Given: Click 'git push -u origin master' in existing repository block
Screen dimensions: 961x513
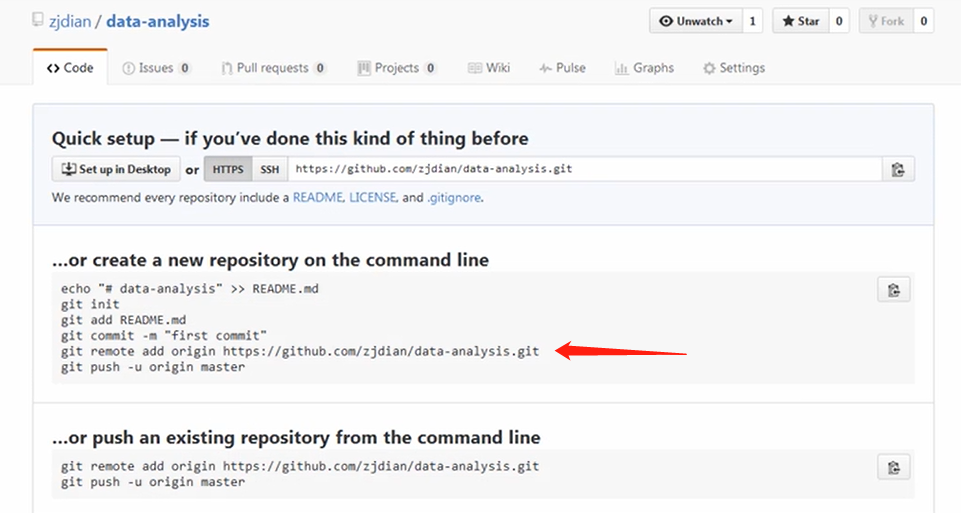Looking at the screenshot, I should [x=153, y=482].
